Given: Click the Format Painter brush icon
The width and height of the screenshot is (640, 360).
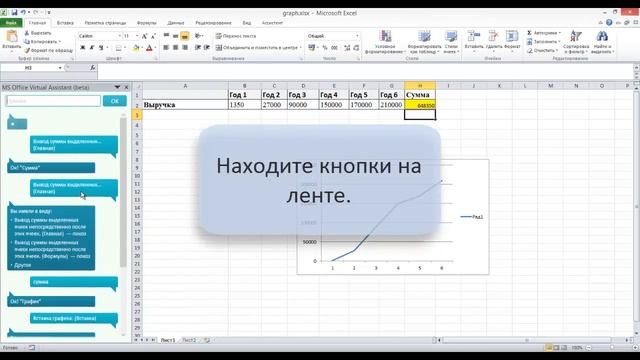Looking at the screenshot, I should tap(27, 51).
